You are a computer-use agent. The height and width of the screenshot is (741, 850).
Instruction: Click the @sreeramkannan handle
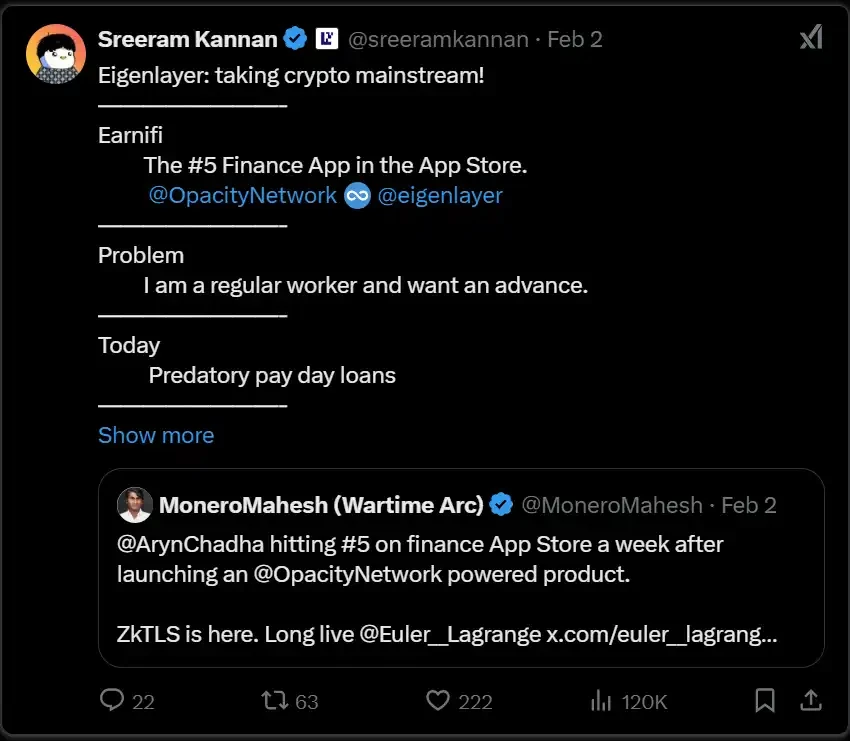440,39
